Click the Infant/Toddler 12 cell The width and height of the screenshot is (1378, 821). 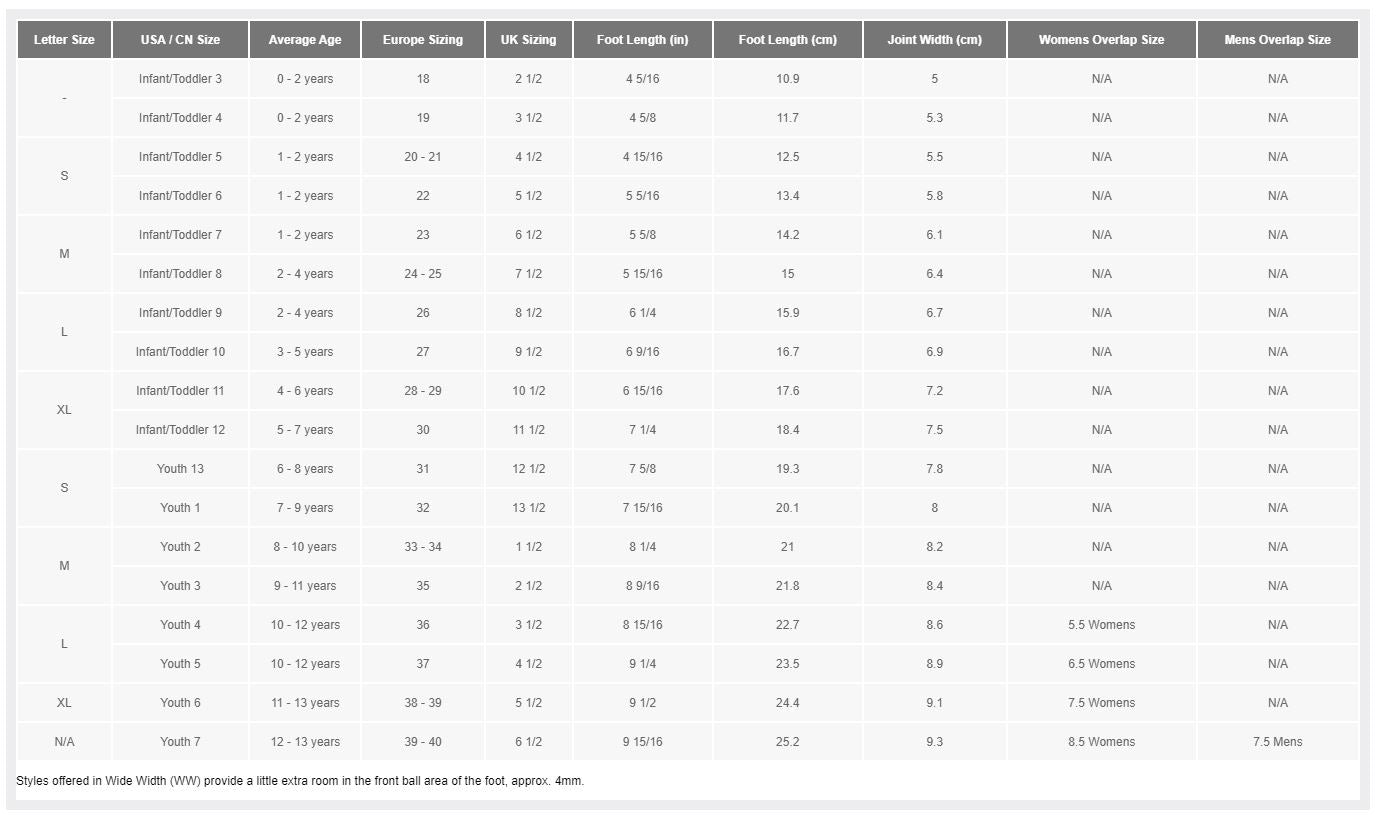coord(180,430)
